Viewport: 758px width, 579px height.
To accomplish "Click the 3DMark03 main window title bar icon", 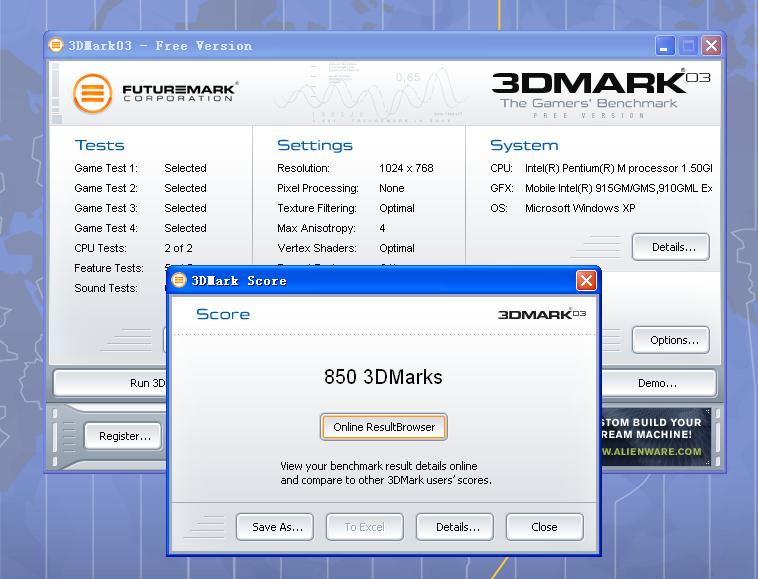I will [56, 45].
